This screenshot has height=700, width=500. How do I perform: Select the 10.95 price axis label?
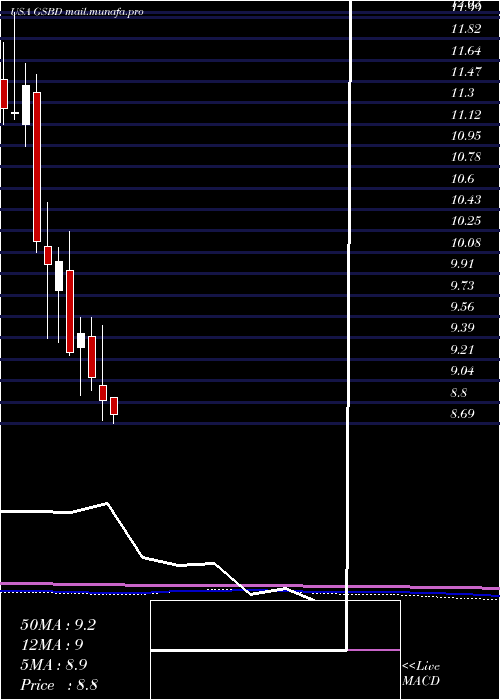point(466,136)
